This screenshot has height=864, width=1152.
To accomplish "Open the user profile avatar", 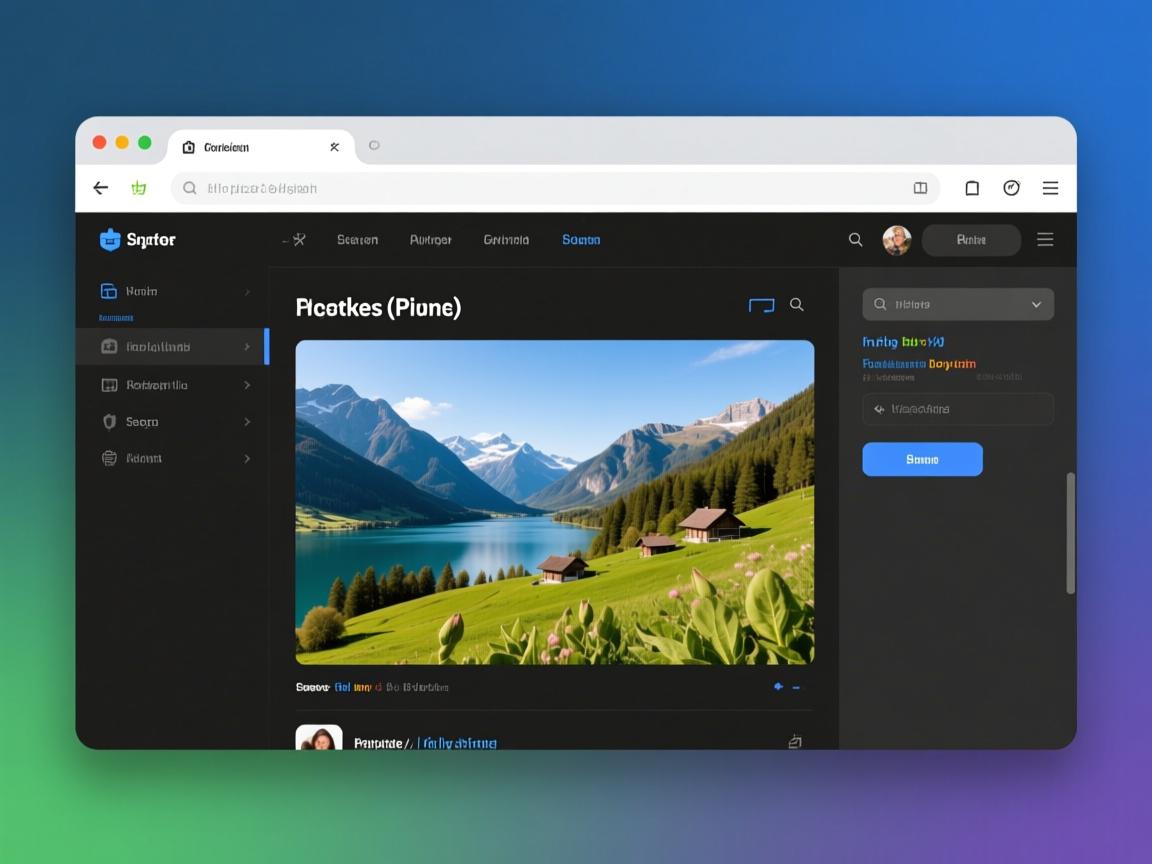I will pos(896,240).
